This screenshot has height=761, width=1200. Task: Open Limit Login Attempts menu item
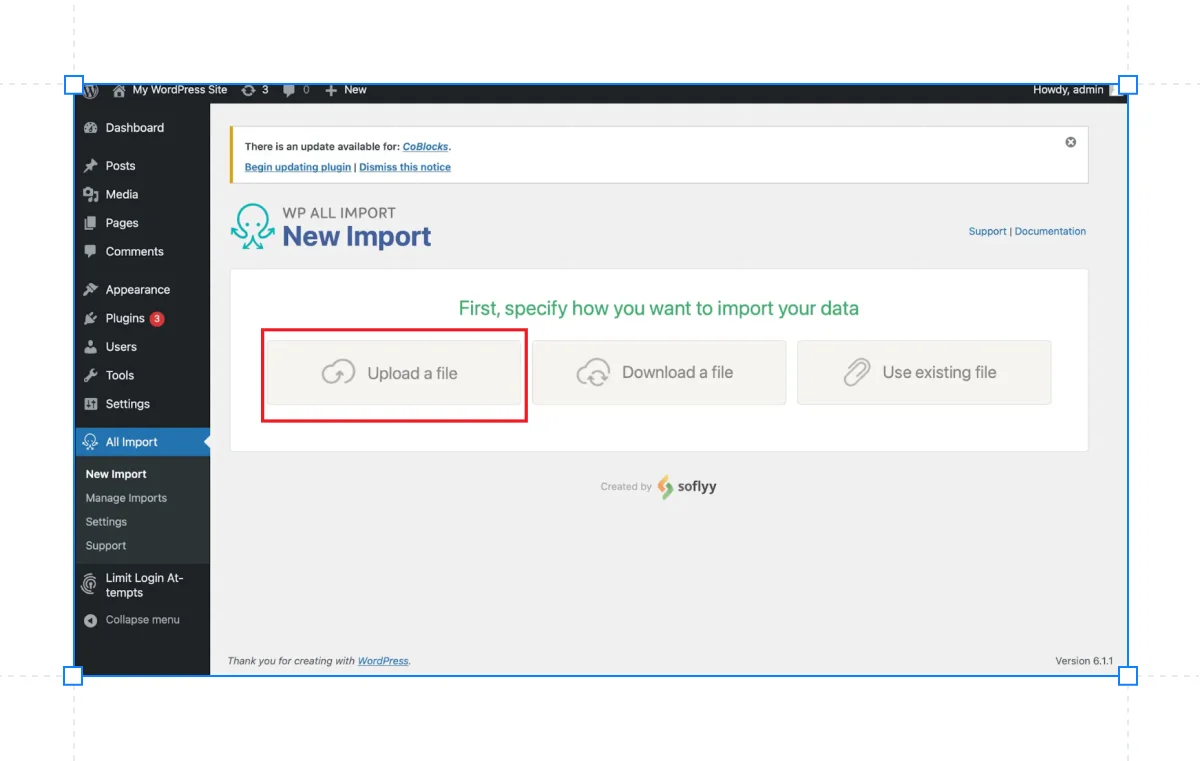coord(144,585)
